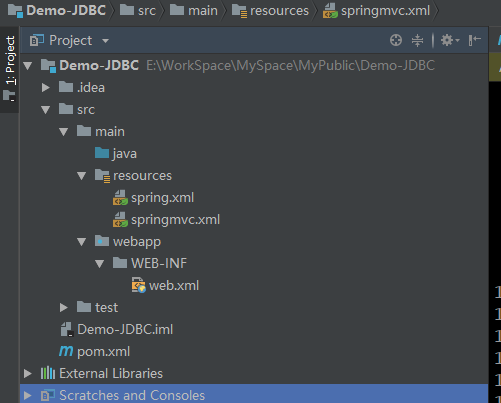Open the Project panel gear settings

click(450, 40)
